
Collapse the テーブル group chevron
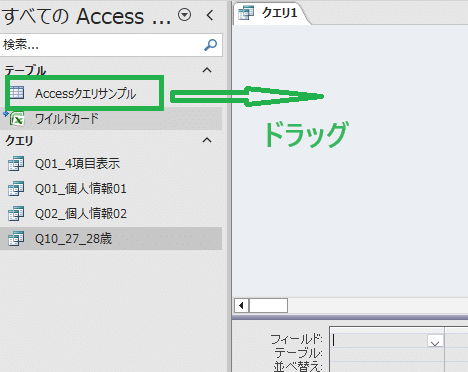207,70
